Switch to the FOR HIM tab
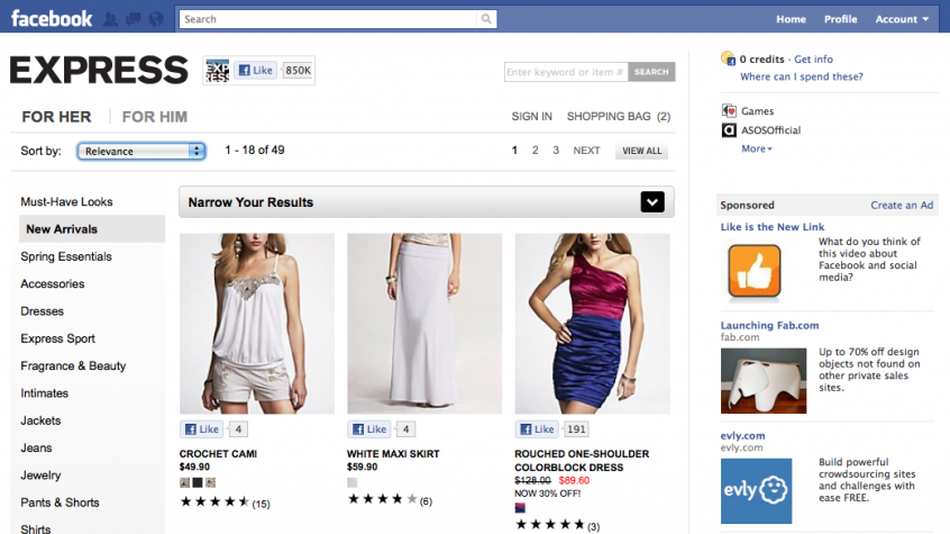 click(x=154, y=116)
